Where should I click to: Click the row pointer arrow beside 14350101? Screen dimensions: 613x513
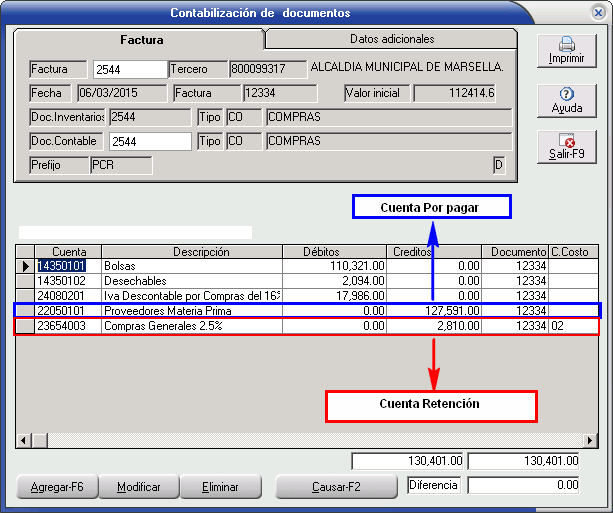(x=26, y=267)
